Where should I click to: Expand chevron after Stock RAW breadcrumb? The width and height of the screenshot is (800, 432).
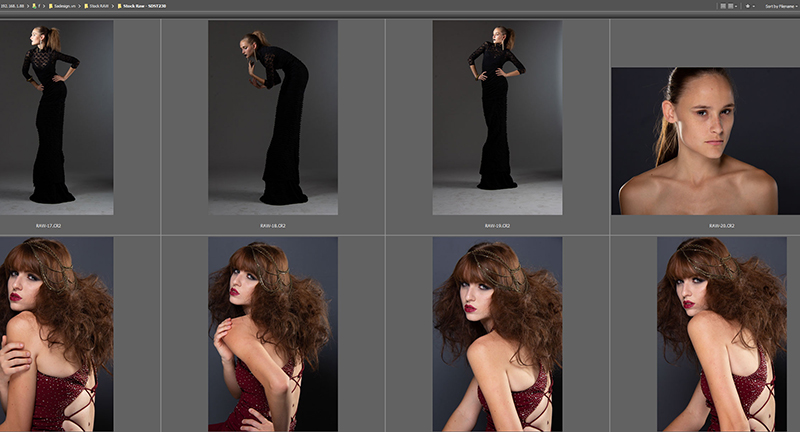[x=112, y=6]
